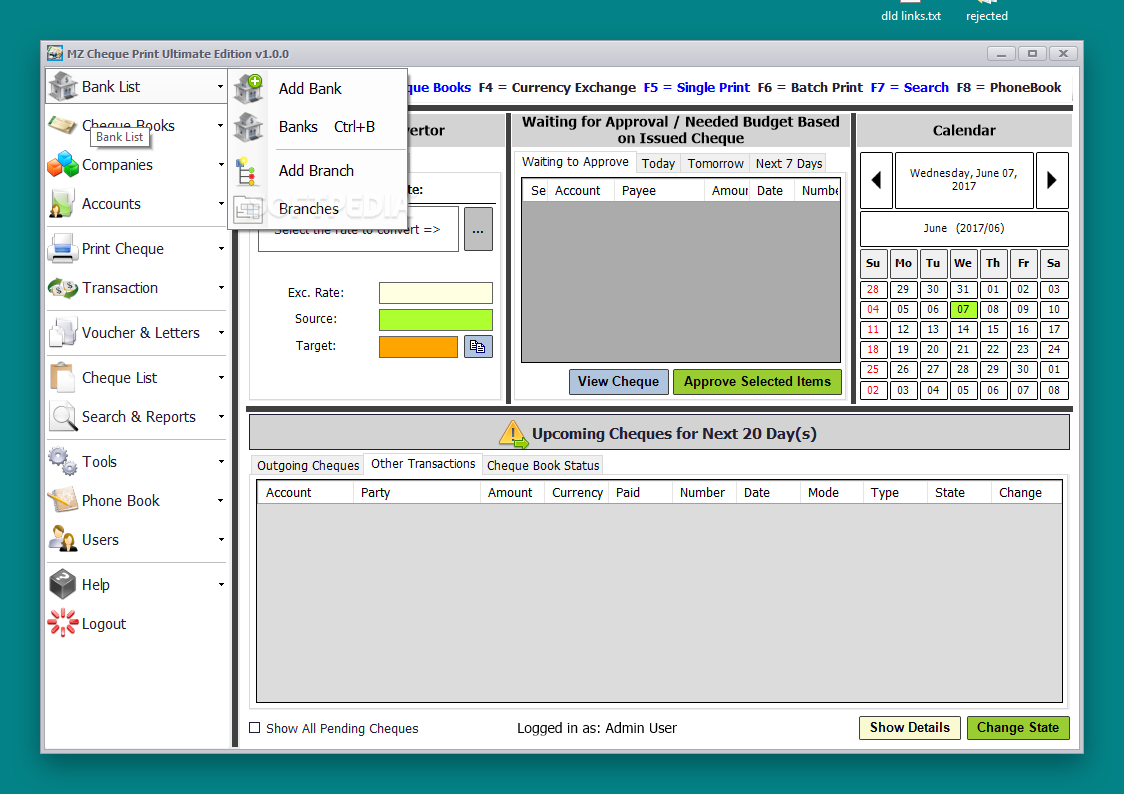Click the View Cheque button
Screen dimensions: 1124x794
[619, 382]
